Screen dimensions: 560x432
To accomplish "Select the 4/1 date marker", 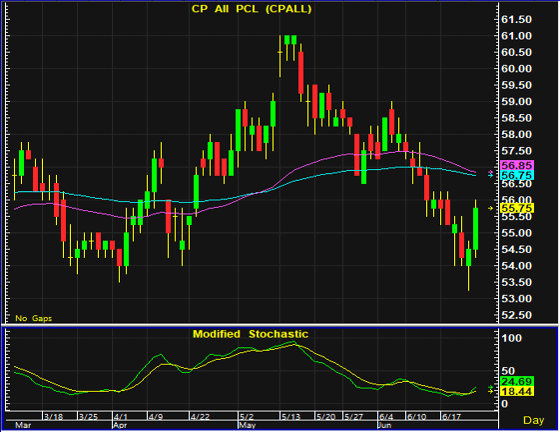I will [121, 417].
